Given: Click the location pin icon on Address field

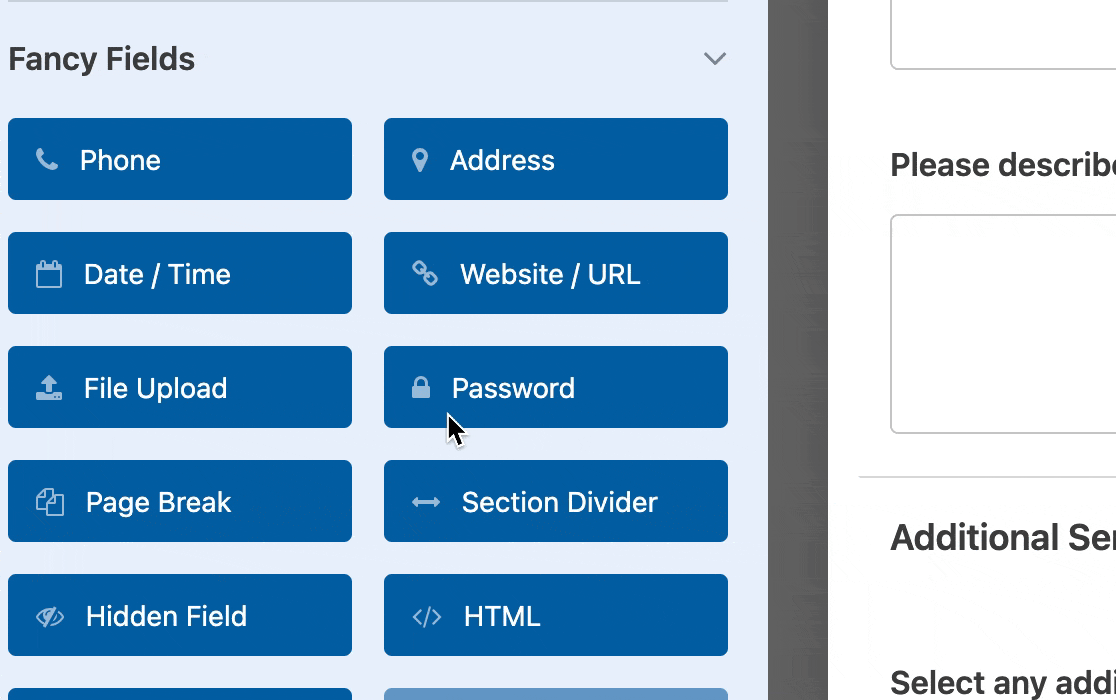Looking at the screenshot, I should point(420,159).
